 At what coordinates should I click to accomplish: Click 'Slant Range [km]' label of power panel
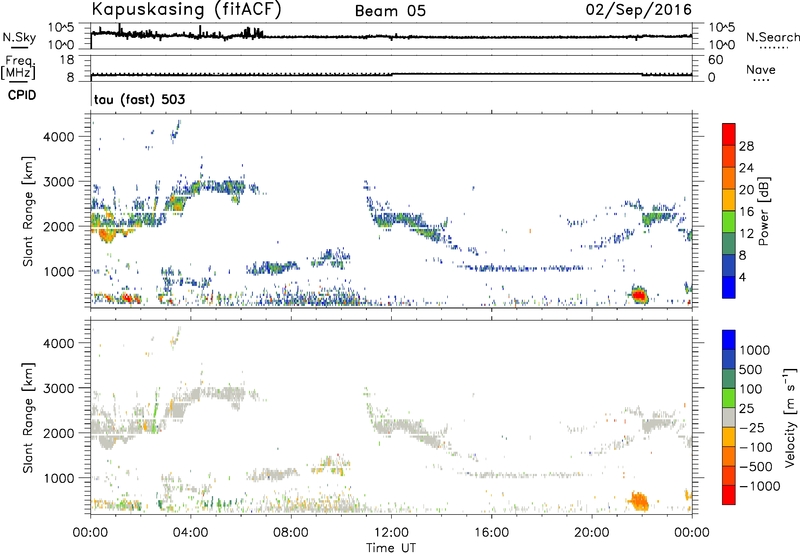28,211
